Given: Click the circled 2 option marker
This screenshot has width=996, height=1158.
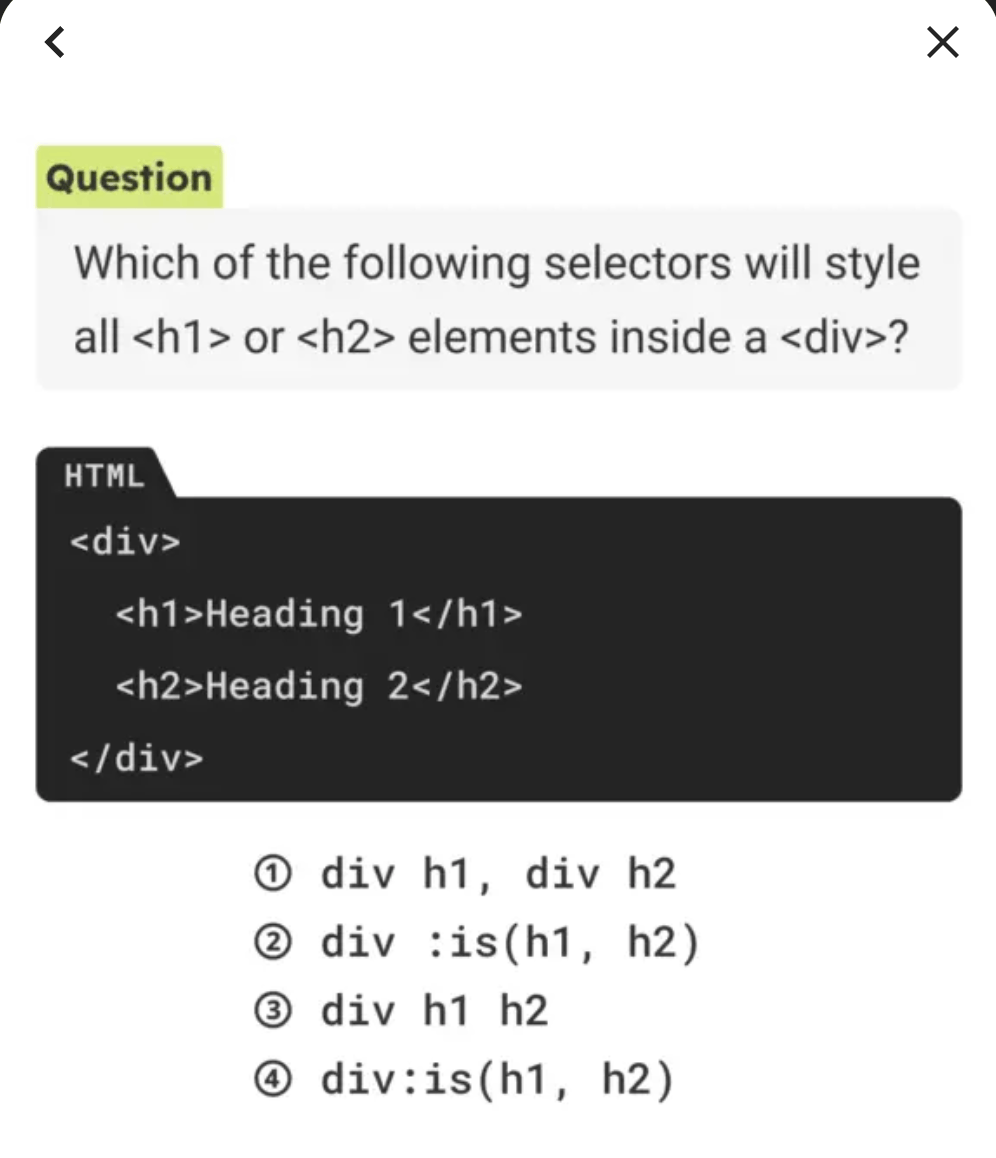Looking at the screenshot, I should (273, 944).
